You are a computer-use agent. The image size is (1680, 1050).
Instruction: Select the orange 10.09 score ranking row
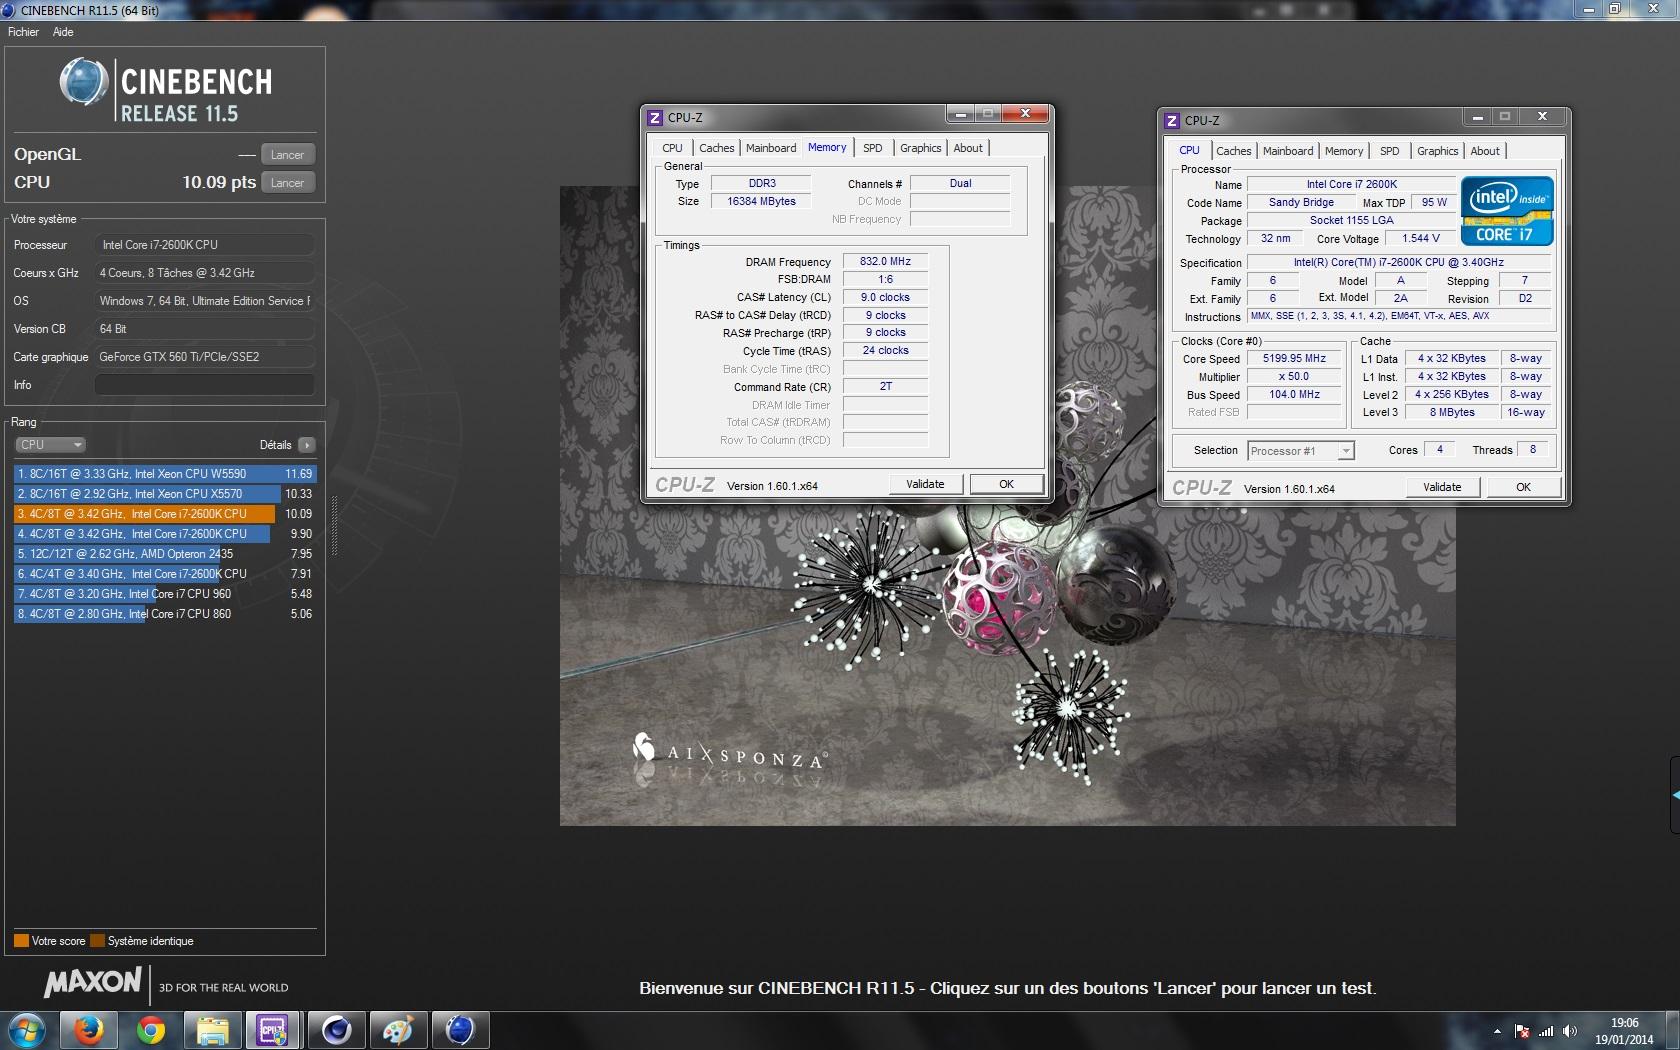(165, 514)
